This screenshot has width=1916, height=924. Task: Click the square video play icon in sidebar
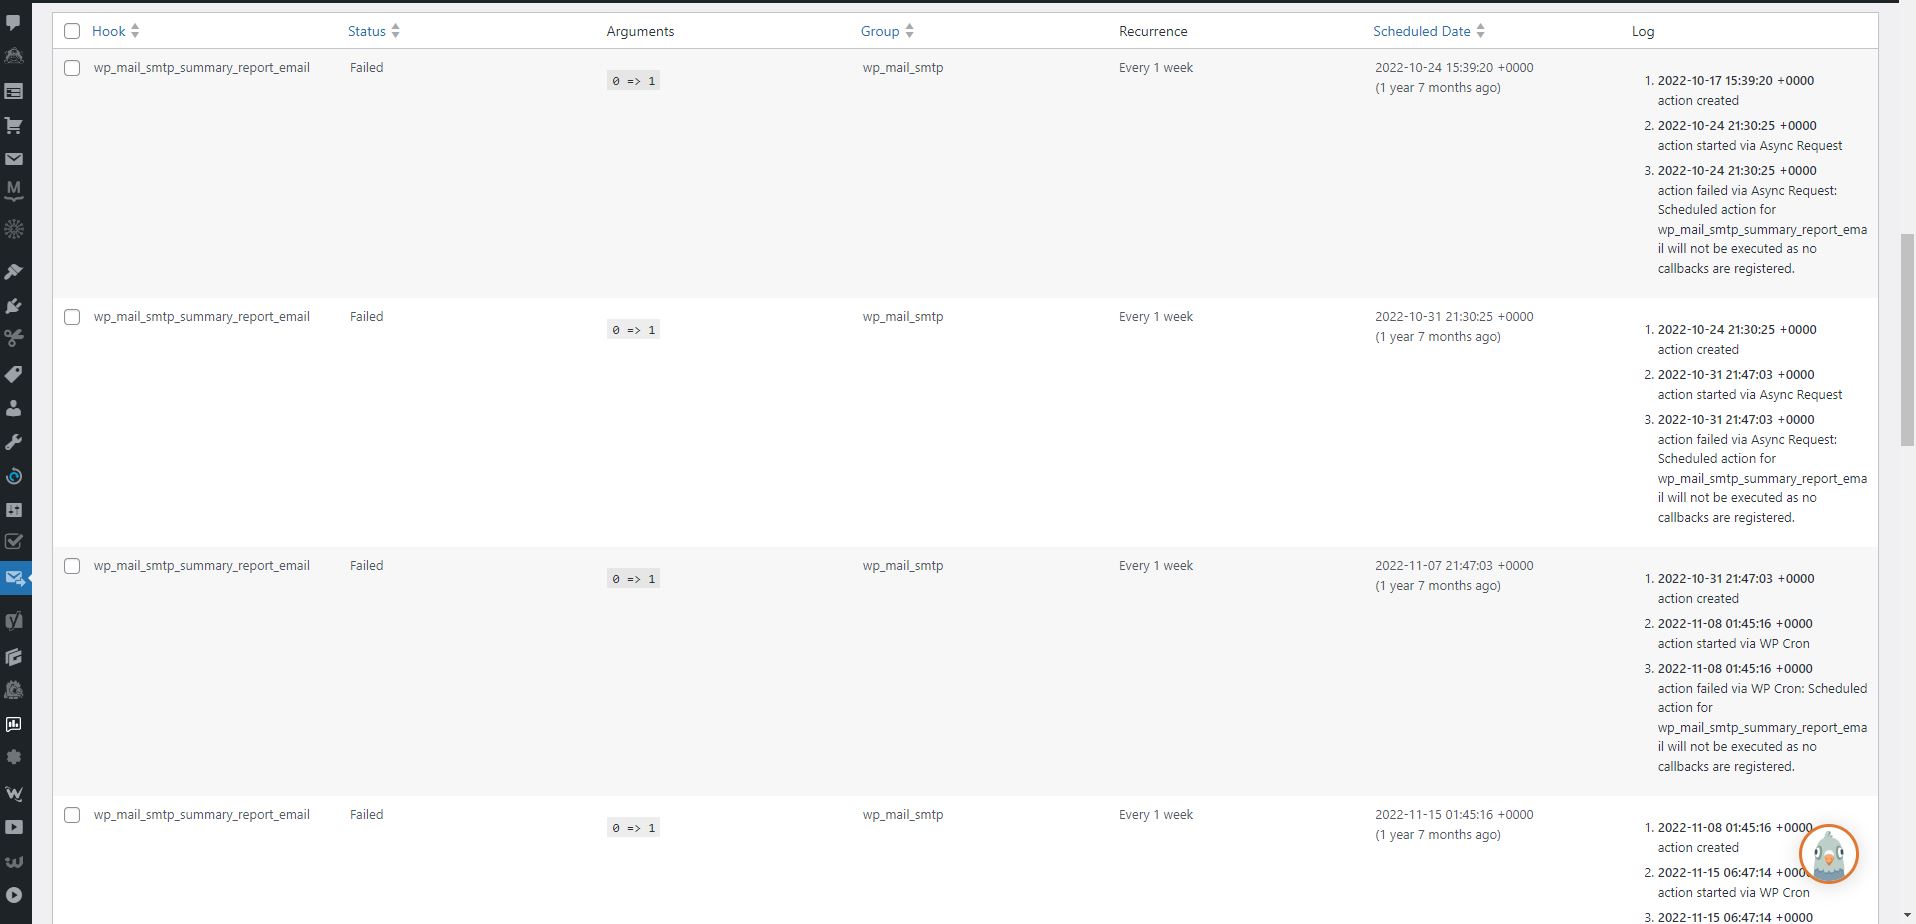click(14, 827)
